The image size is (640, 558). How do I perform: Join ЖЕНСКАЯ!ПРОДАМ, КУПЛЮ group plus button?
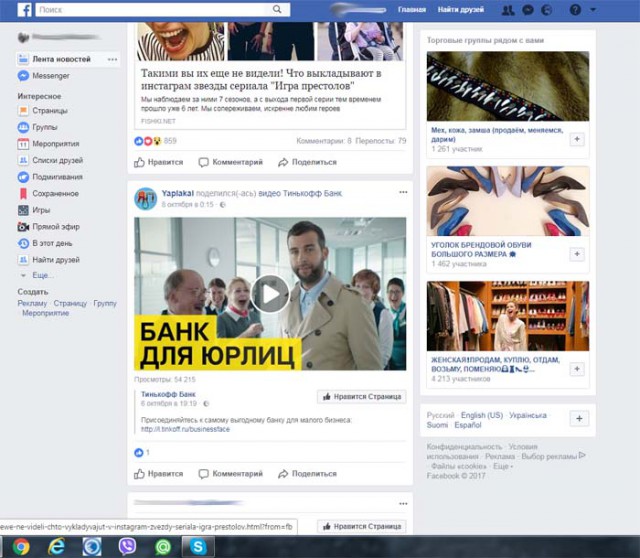tap(577, 369)
